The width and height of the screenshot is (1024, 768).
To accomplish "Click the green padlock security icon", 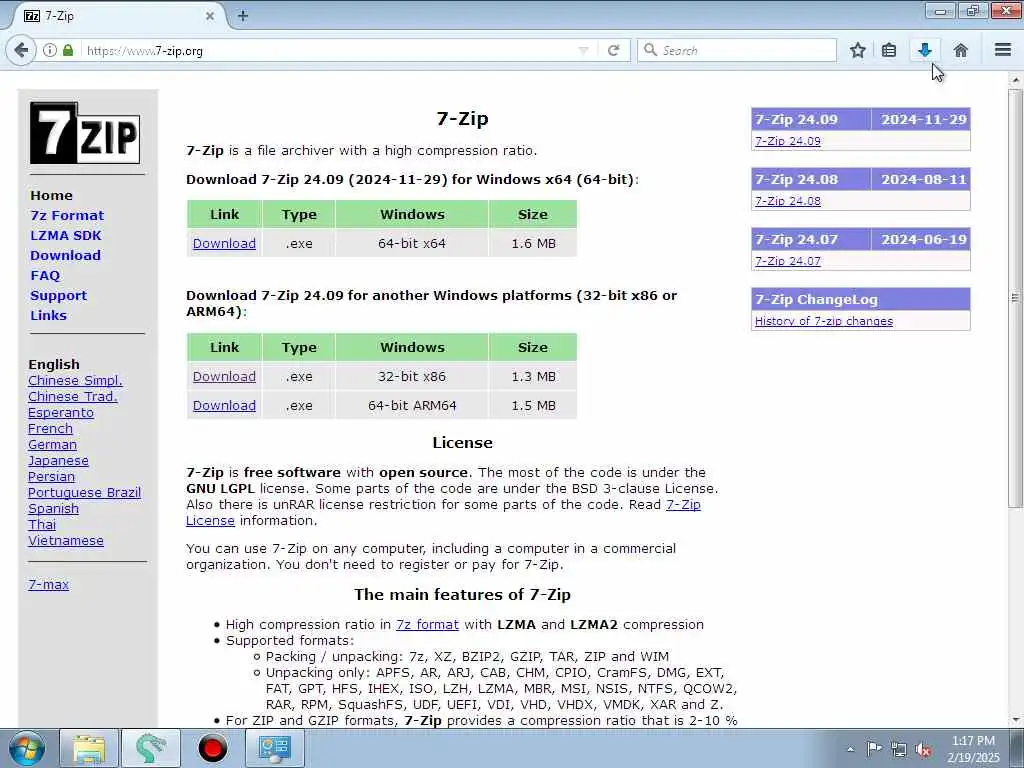I will [x=68, y=50].
